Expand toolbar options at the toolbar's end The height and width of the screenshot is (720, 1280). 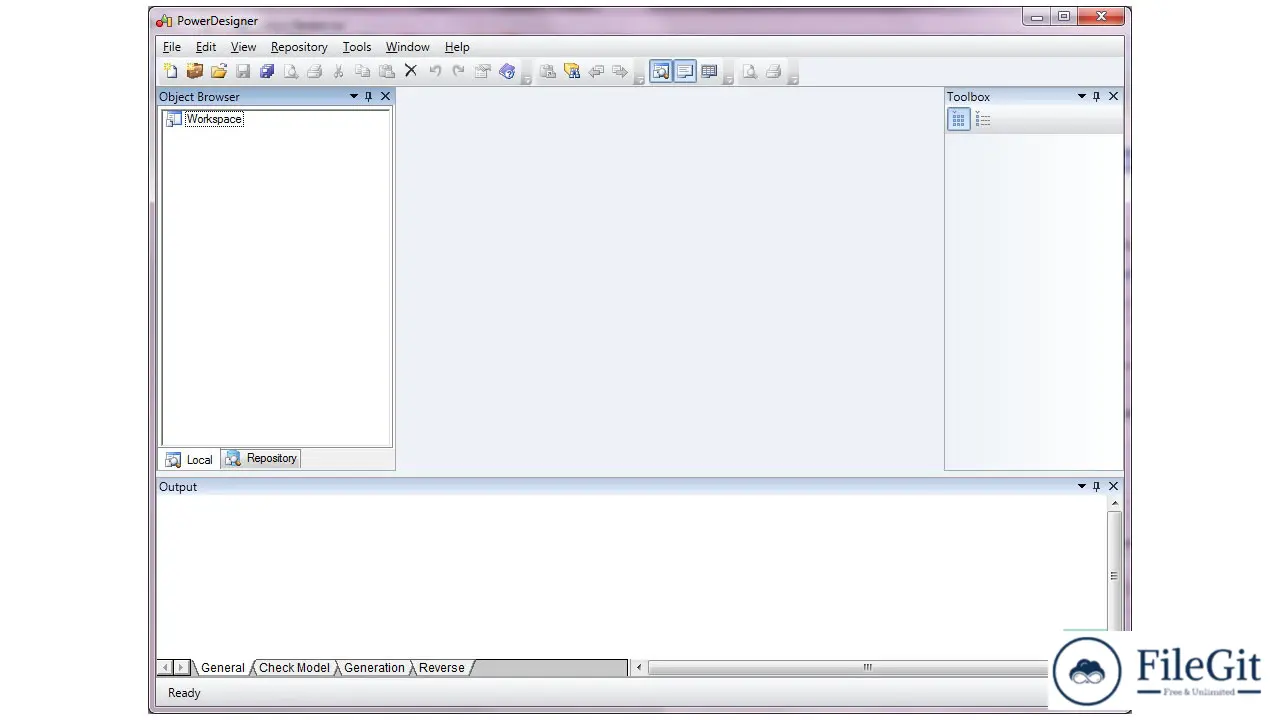792,78
